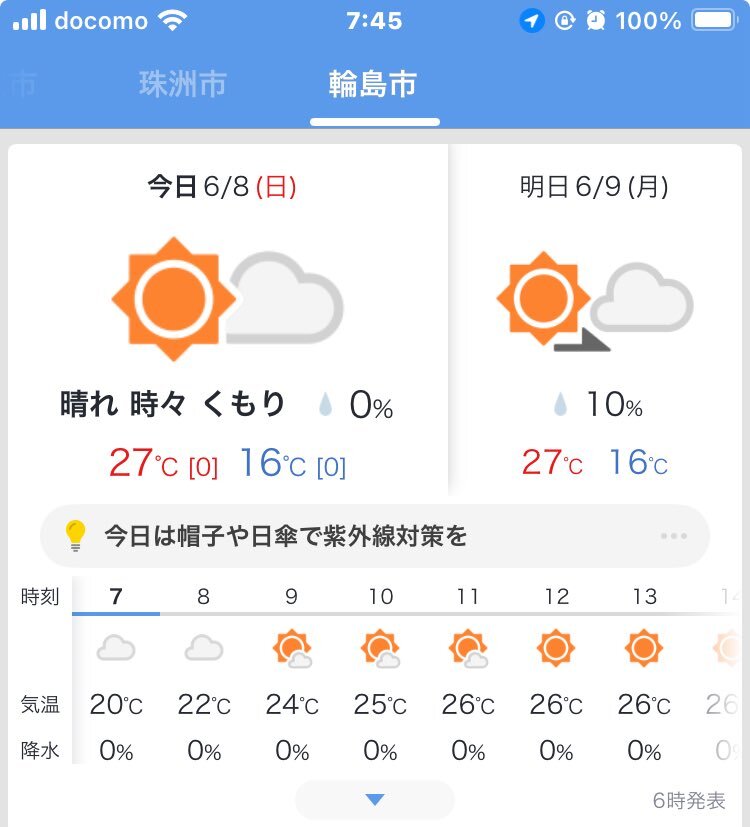Open the 今日 6/8 (日) forecast card
This screenshot has height=827, width=750.
222,187
